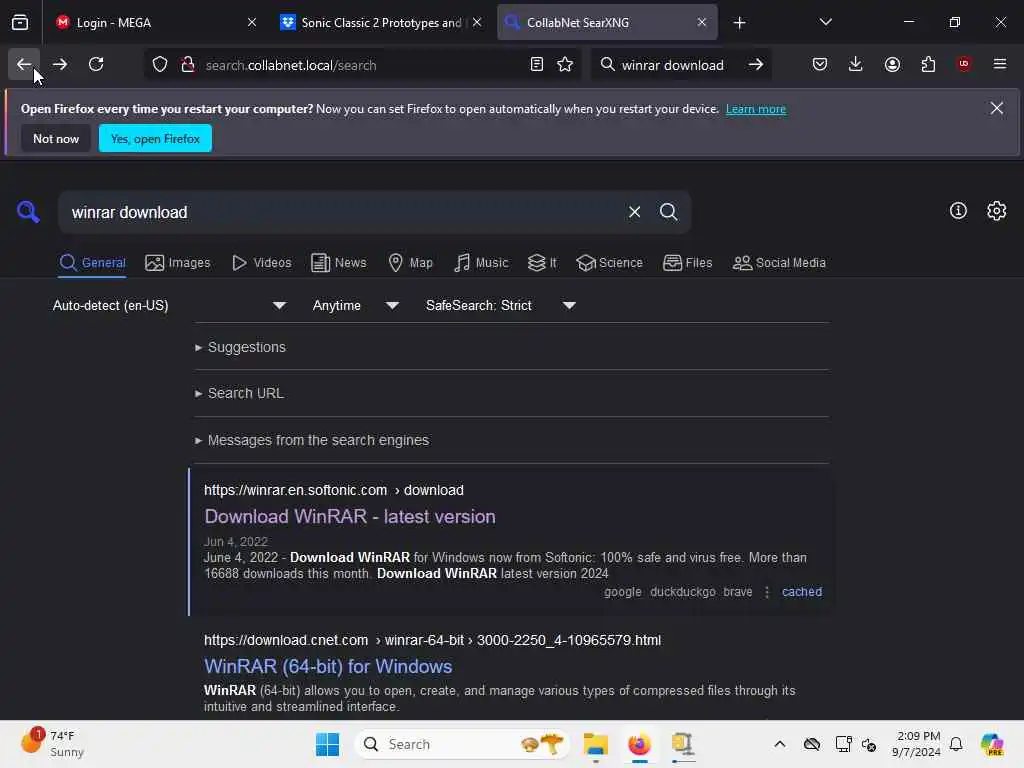Click the padlock site security icon
The width and height of the screenshot is (1024, 768).
click(x=188, y=65)
